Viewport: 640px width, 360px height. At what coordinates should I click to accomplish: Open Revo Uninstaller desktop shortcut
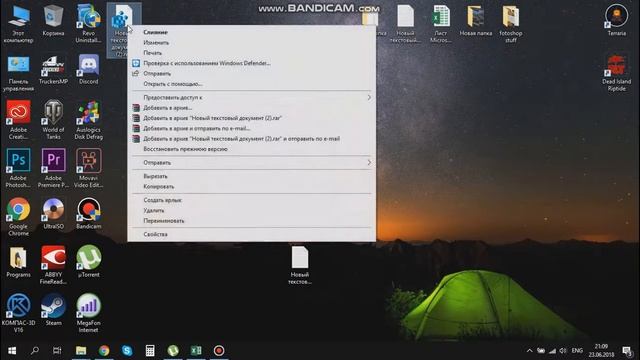[x=89, y=23]
